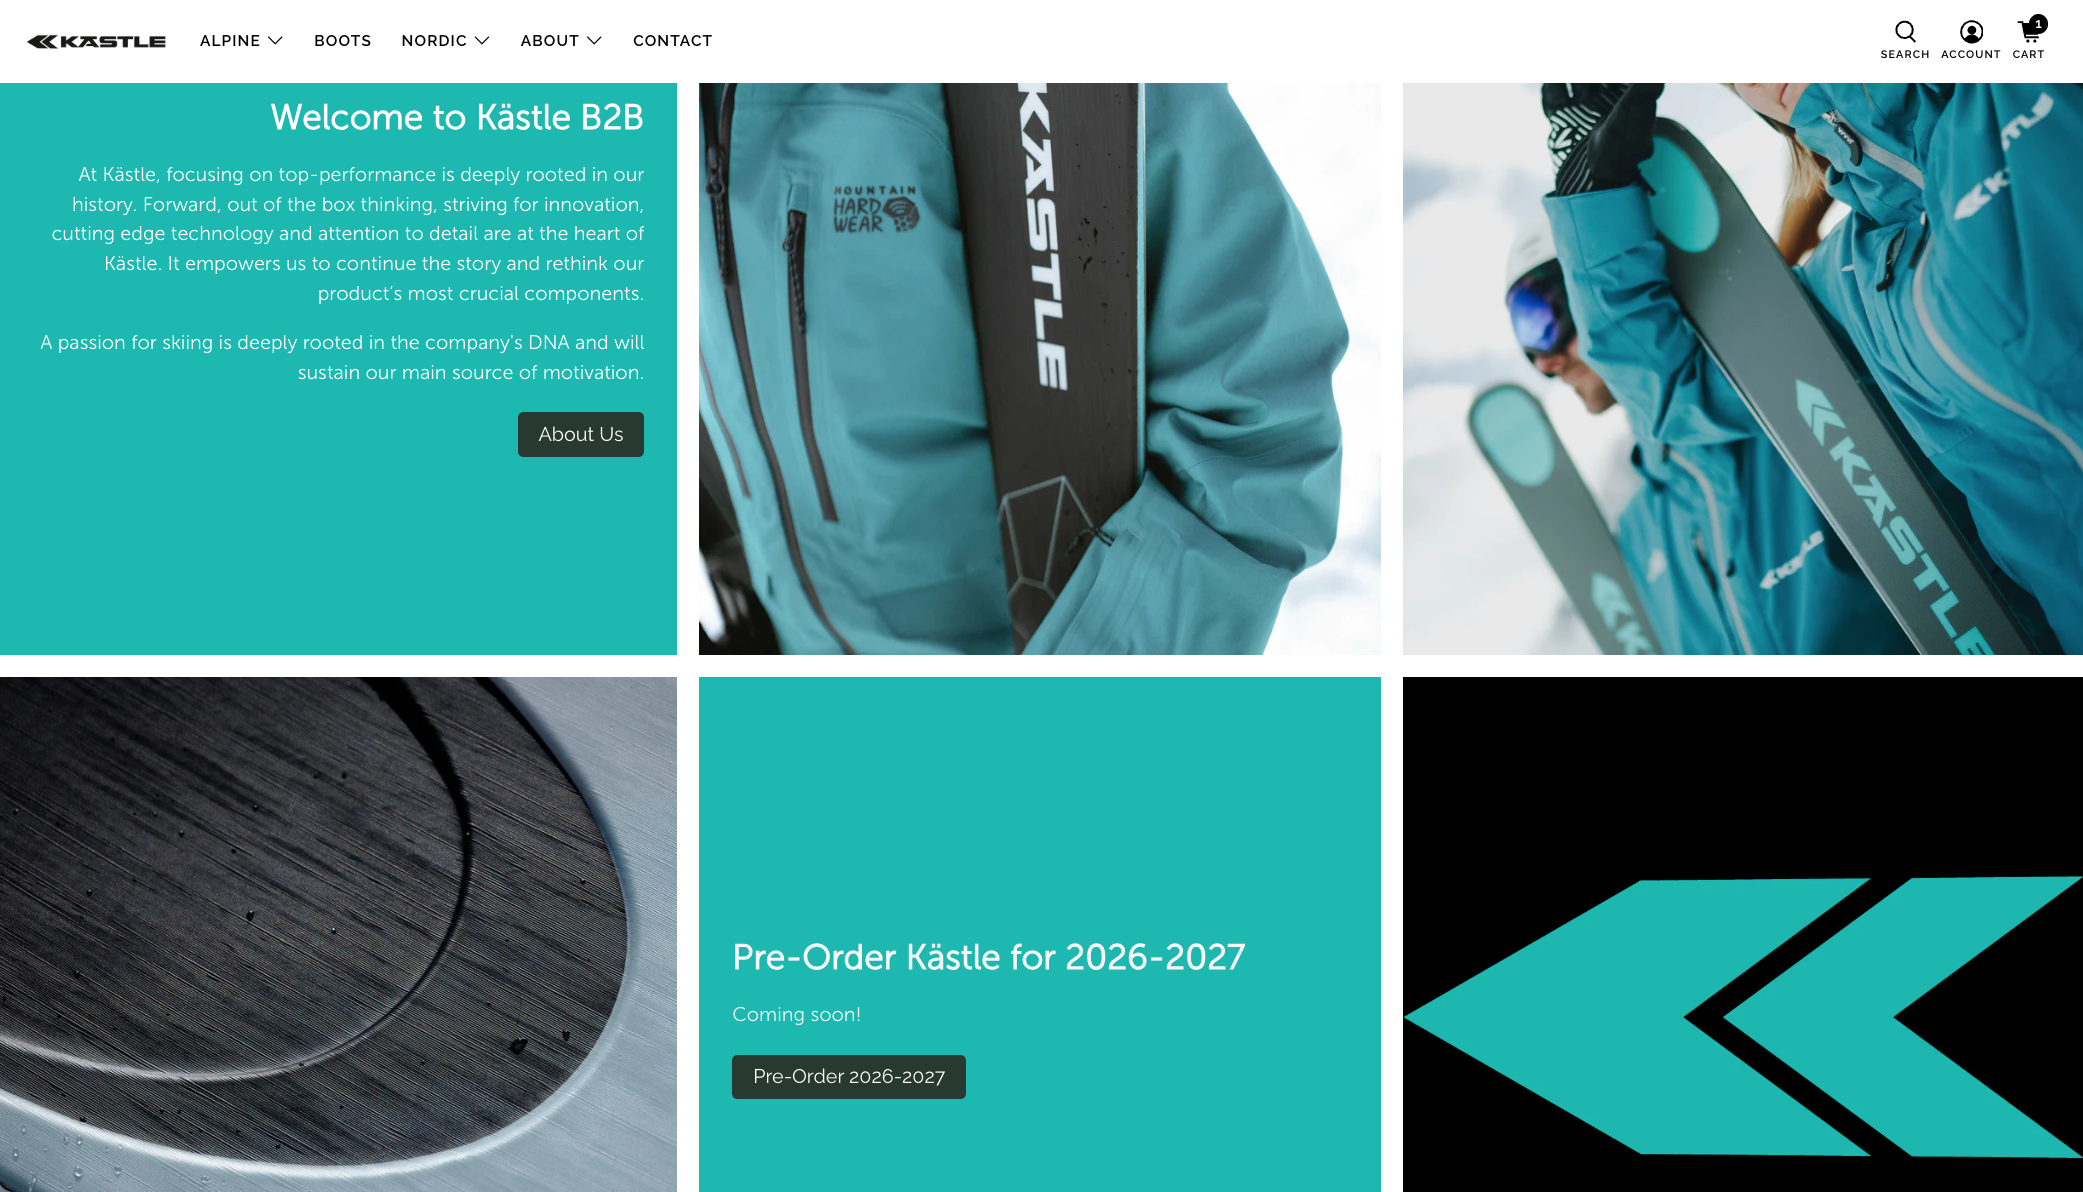This screenshot has width=2083, height=1192.
Task: View the shopping cart icon
Action: pyautogui.click(x=2029, y=33)
